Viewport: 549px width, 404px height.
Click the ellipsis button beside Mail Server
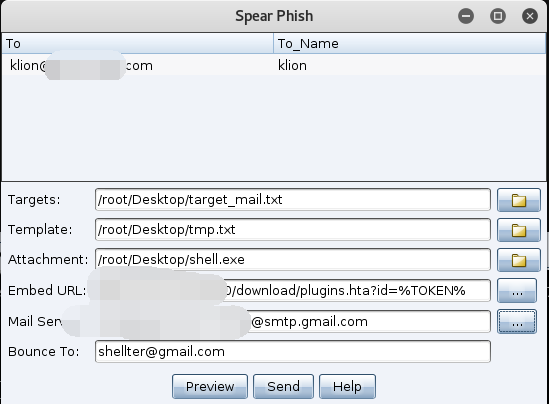517,321
